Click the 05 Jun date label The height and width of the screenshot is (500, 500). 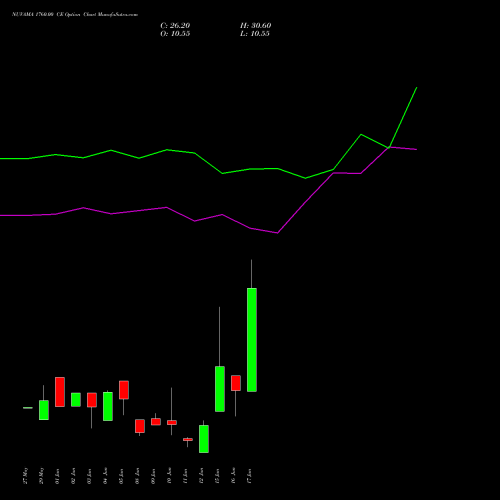pyautogui.click(x=122, y=476)
